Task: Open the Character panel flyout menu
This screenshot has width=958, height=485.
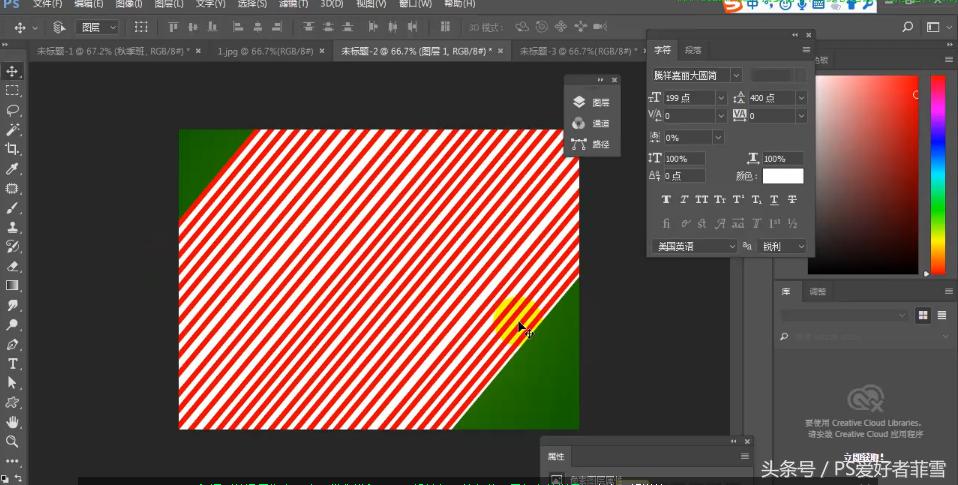Action: [806, 50]
